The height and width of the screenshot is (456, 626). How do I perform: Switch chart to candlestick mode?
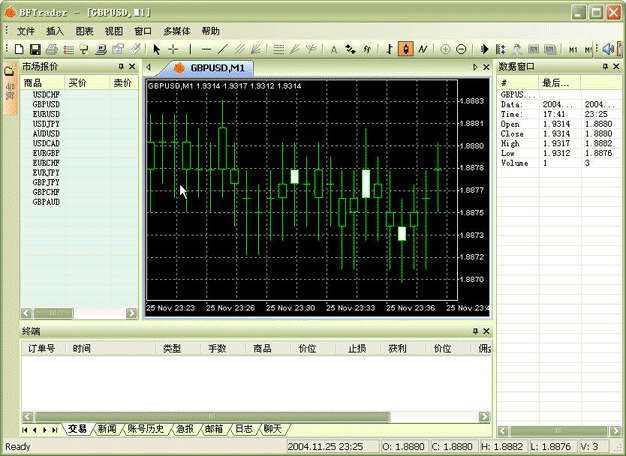point(406,50)
